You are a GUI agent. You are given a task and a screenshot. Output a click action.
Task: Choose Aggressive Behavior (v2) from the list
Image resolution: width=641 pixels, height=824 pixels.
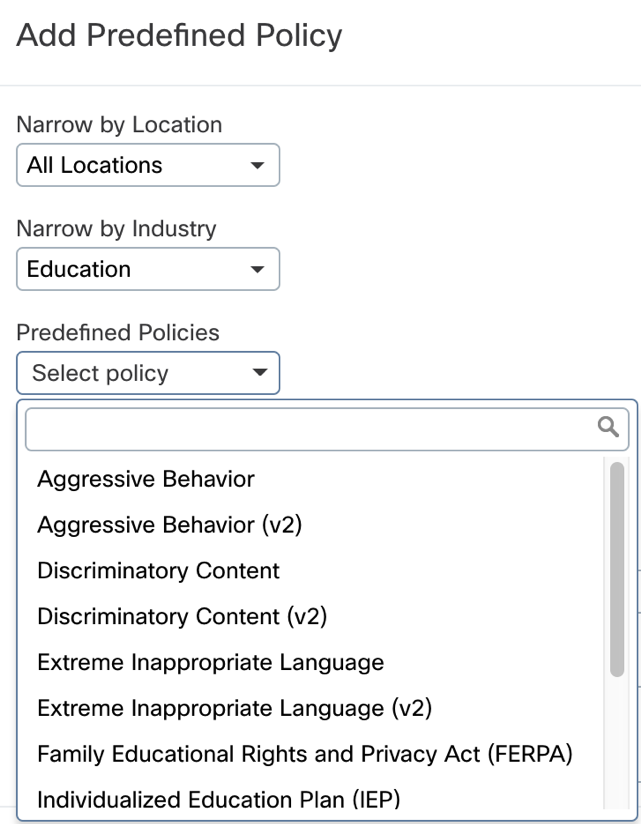tap(169, 525)
